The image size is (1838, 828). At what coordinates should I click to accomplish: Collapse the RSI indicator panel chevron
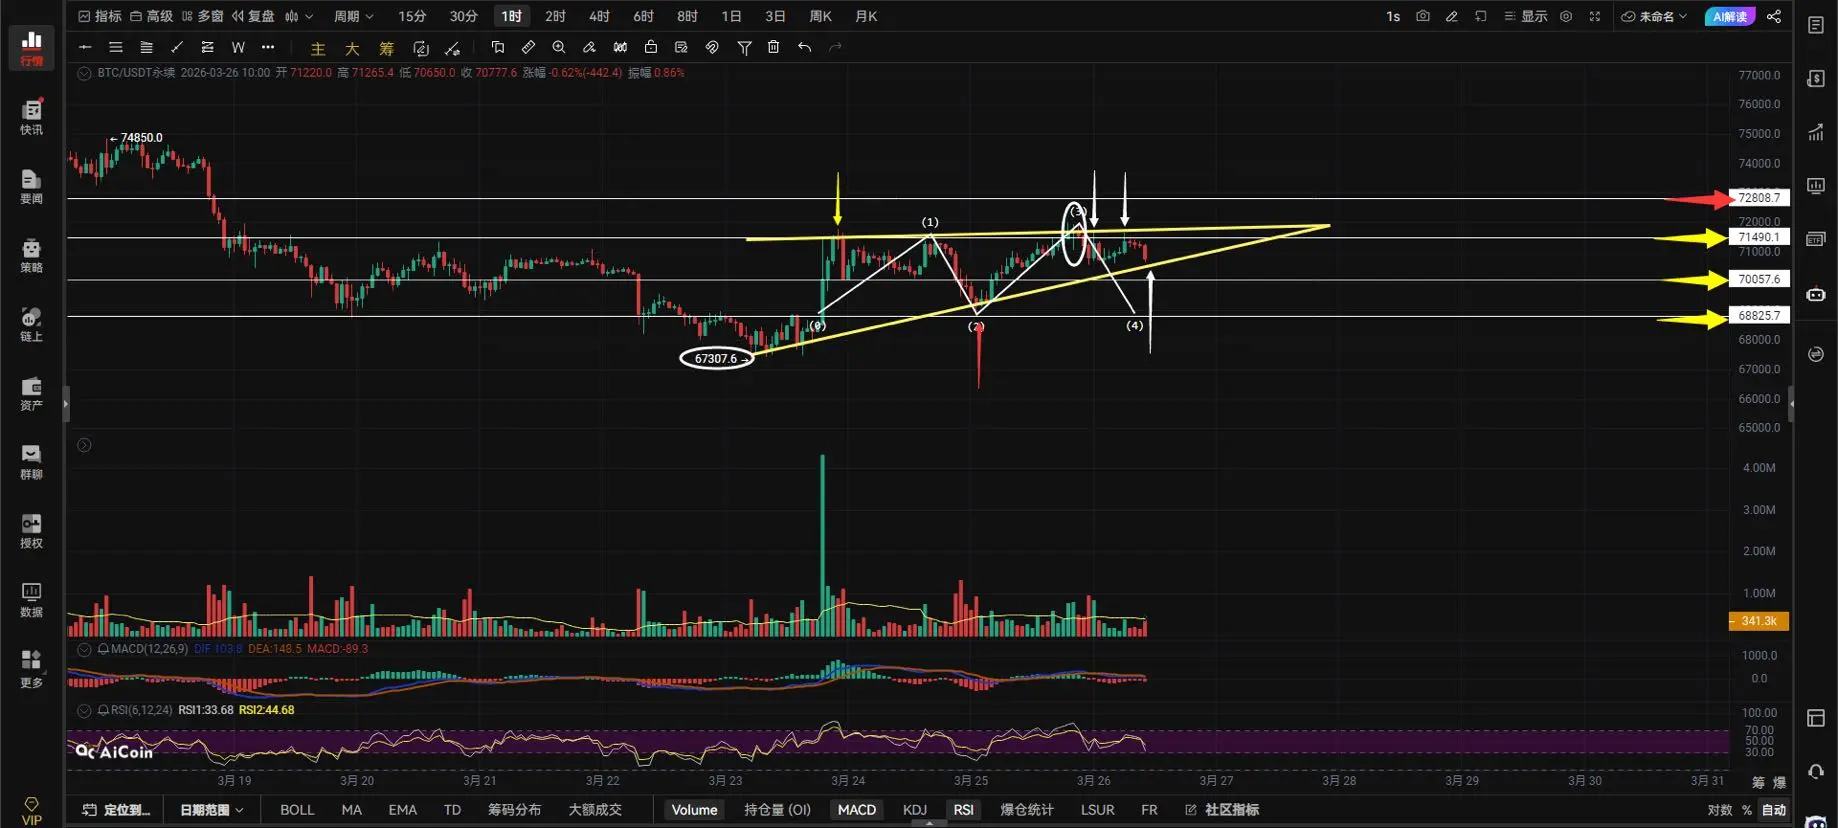click(x=84, y=710)
